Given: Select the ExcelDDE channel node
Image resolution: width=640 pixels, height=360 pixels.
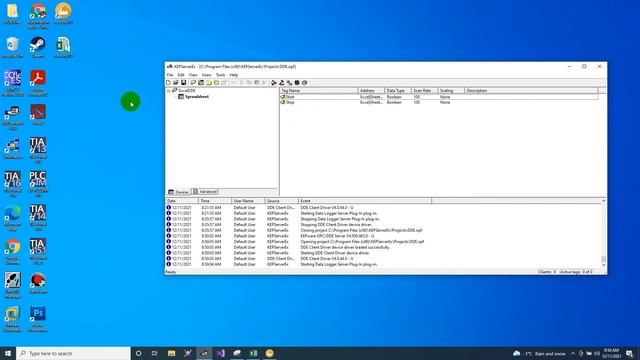Looking at the screenshot, I should pyautogui.click(x=184, y=91).
